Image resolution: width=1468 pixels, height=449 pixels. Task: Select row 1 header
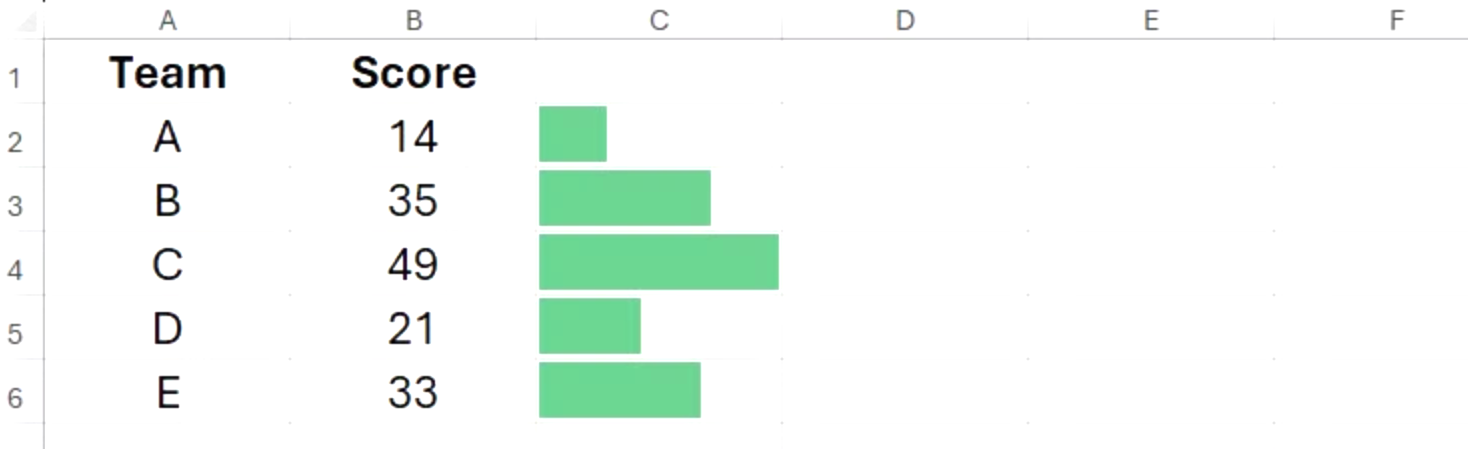pos(15,75)
